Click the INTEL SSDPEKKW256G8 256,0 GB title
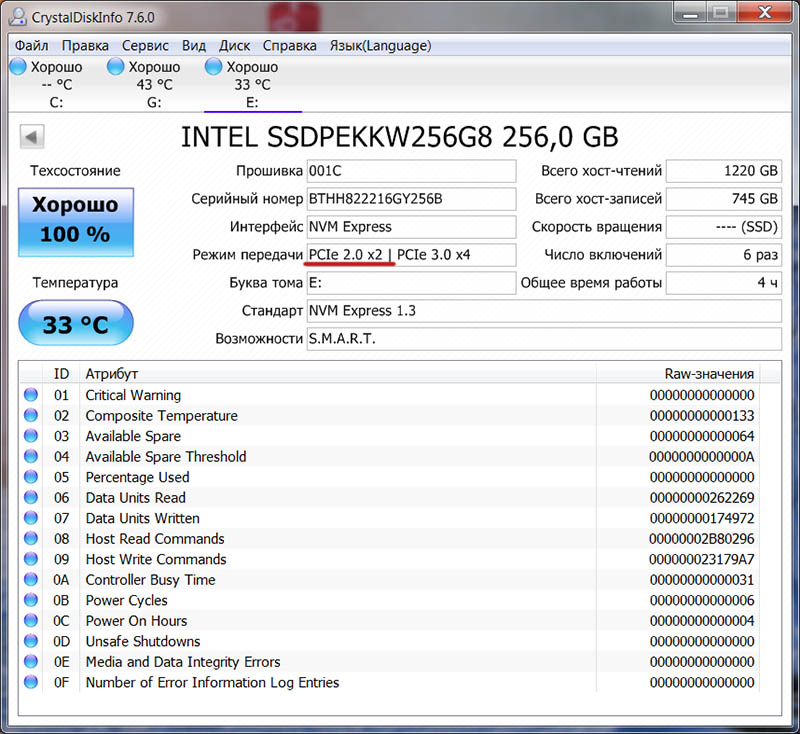 pyautogui.click(x=400, y=137)
